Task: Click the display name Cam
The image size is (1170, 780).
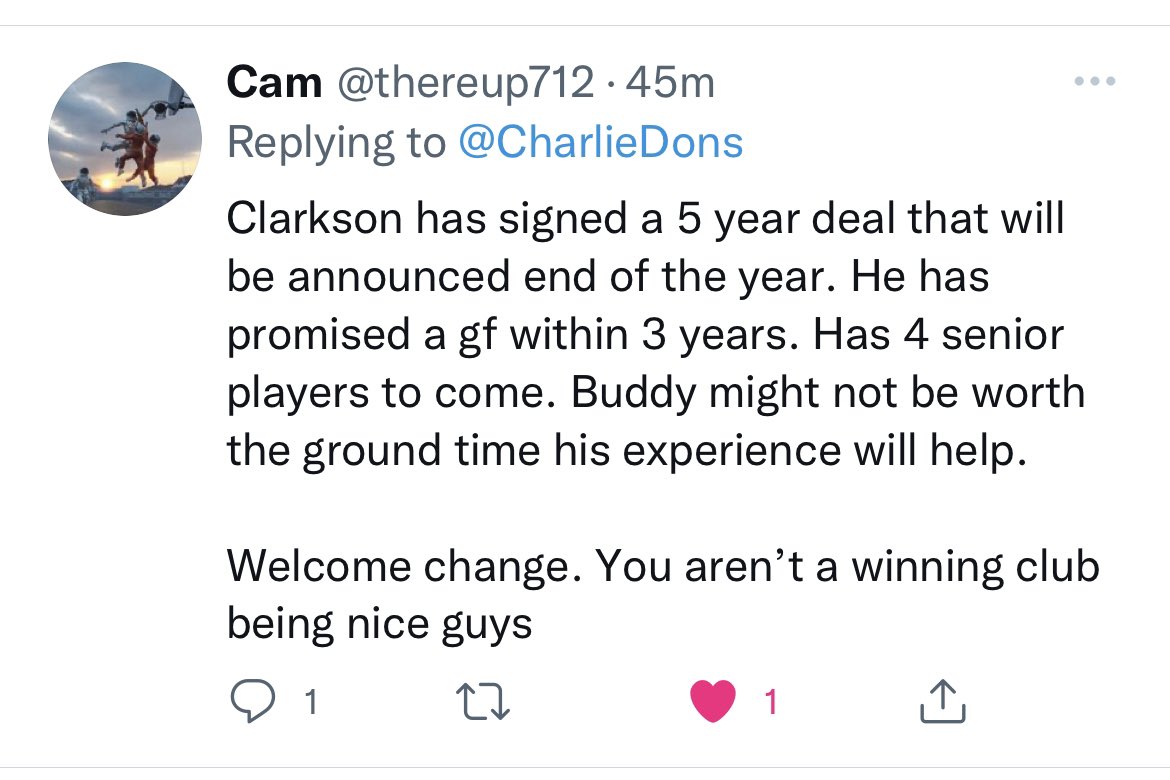Action: [274, 83]
